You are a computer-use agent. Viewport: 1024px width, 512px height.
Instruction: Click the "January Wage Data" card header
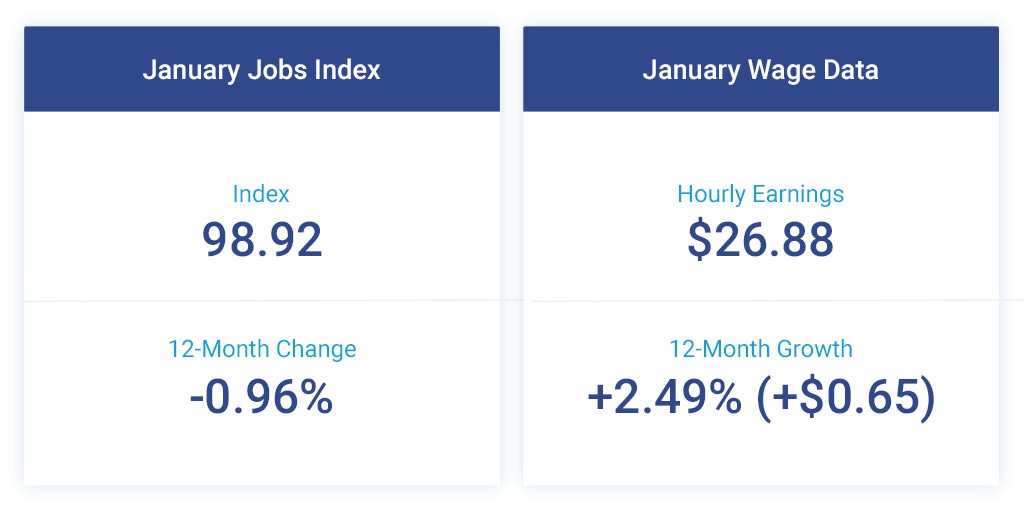coord(760,70)
